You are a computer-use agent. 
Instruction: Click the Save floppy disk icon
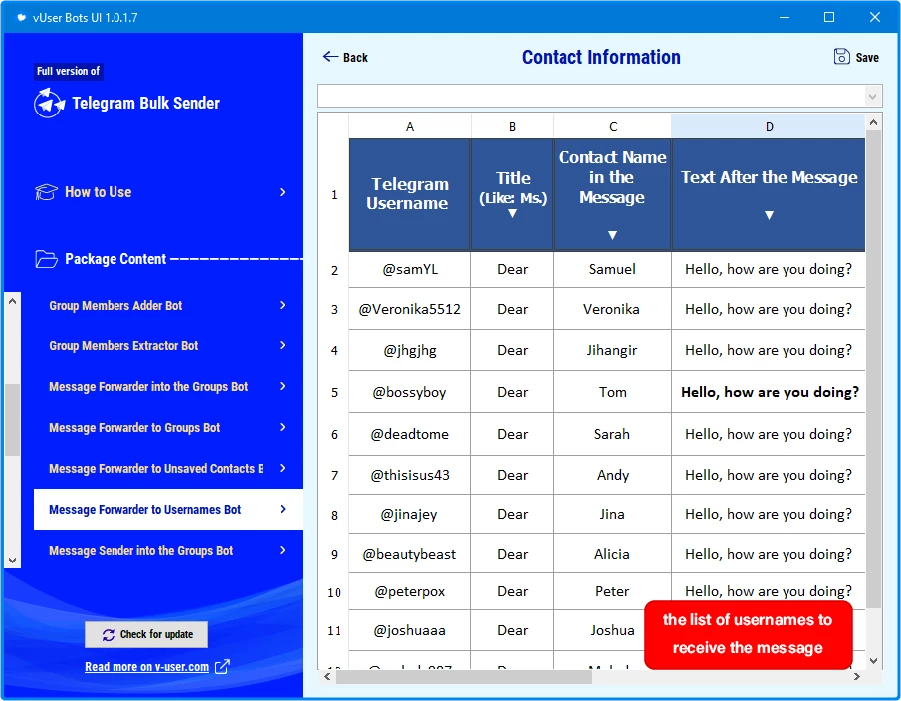841,56
